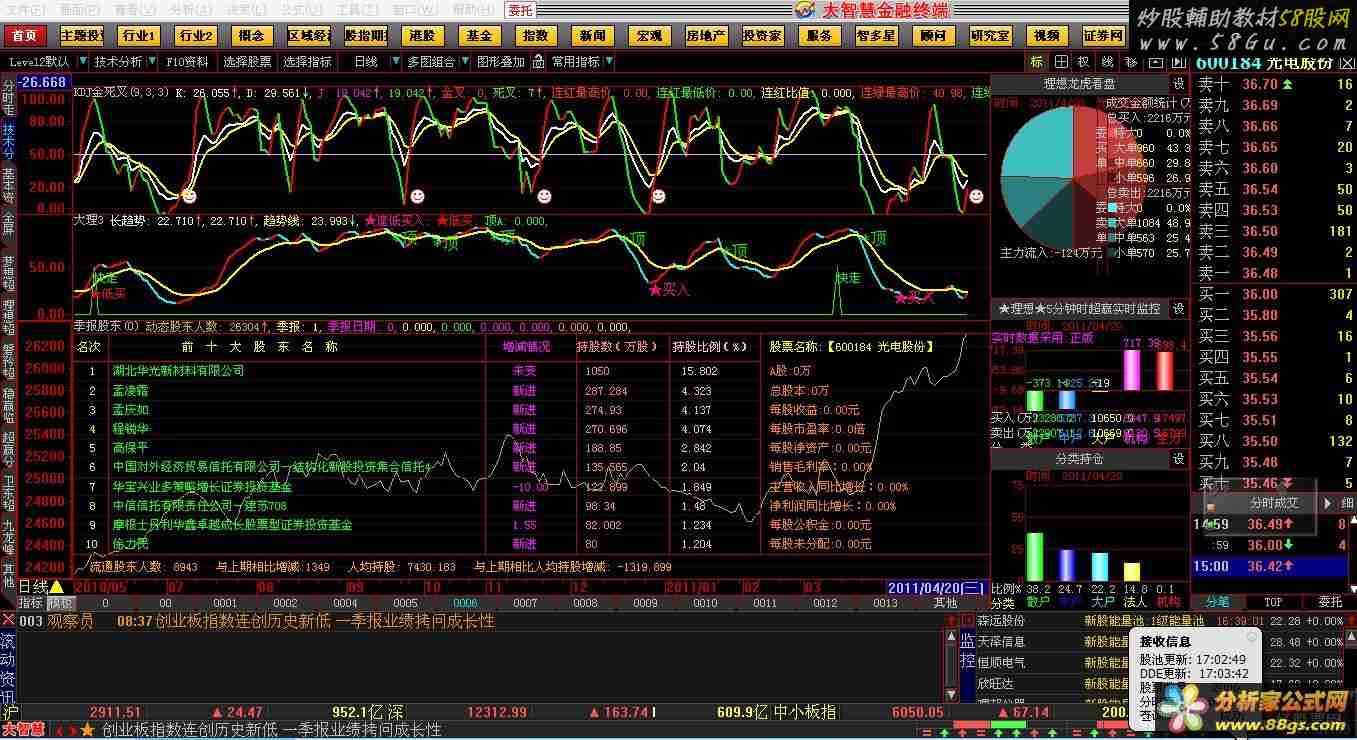Open the 首页 home page button
Screen dimensions: 1357x740
pos(24,36)
